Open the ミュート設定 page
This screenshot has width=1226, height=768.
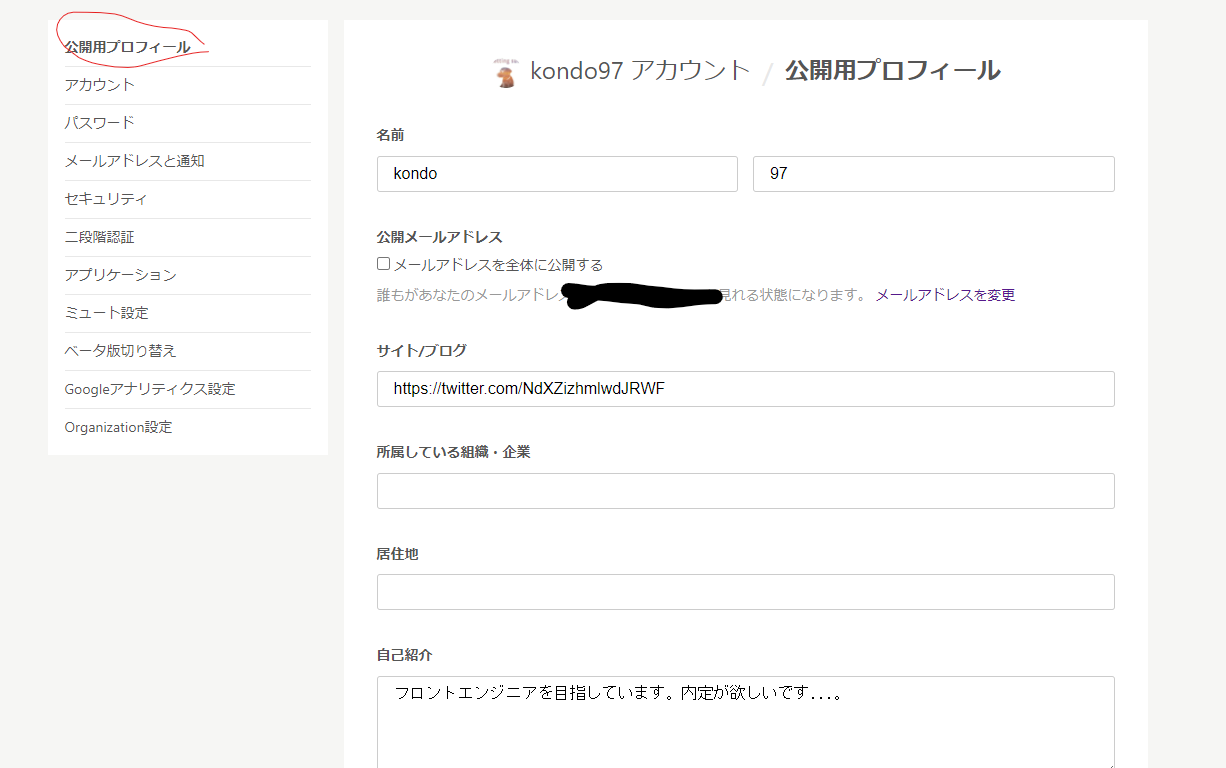coord(106,313)
